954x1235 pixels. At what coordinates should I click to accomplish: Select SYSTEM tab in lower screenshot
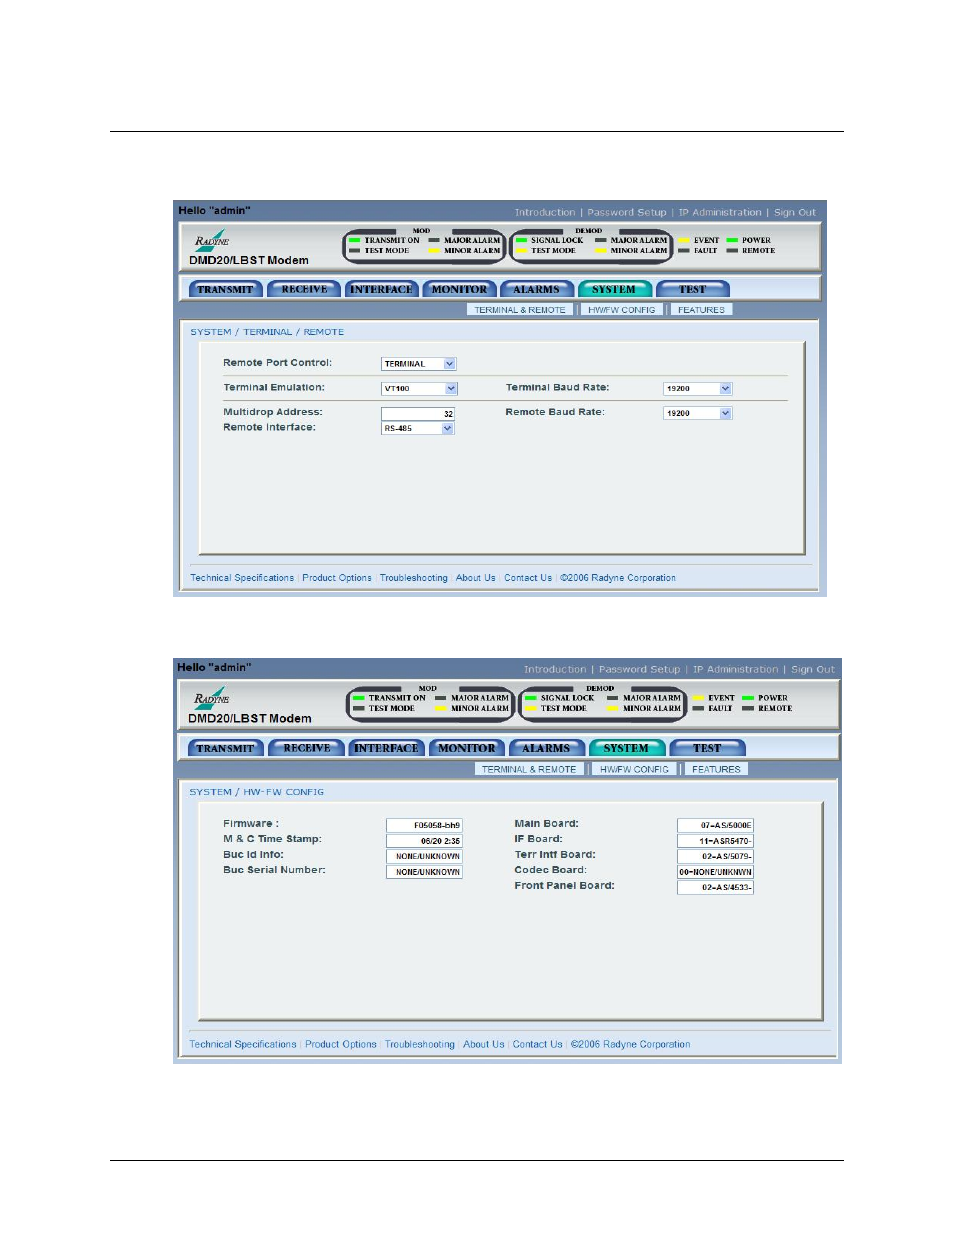[x=626, y=748]
